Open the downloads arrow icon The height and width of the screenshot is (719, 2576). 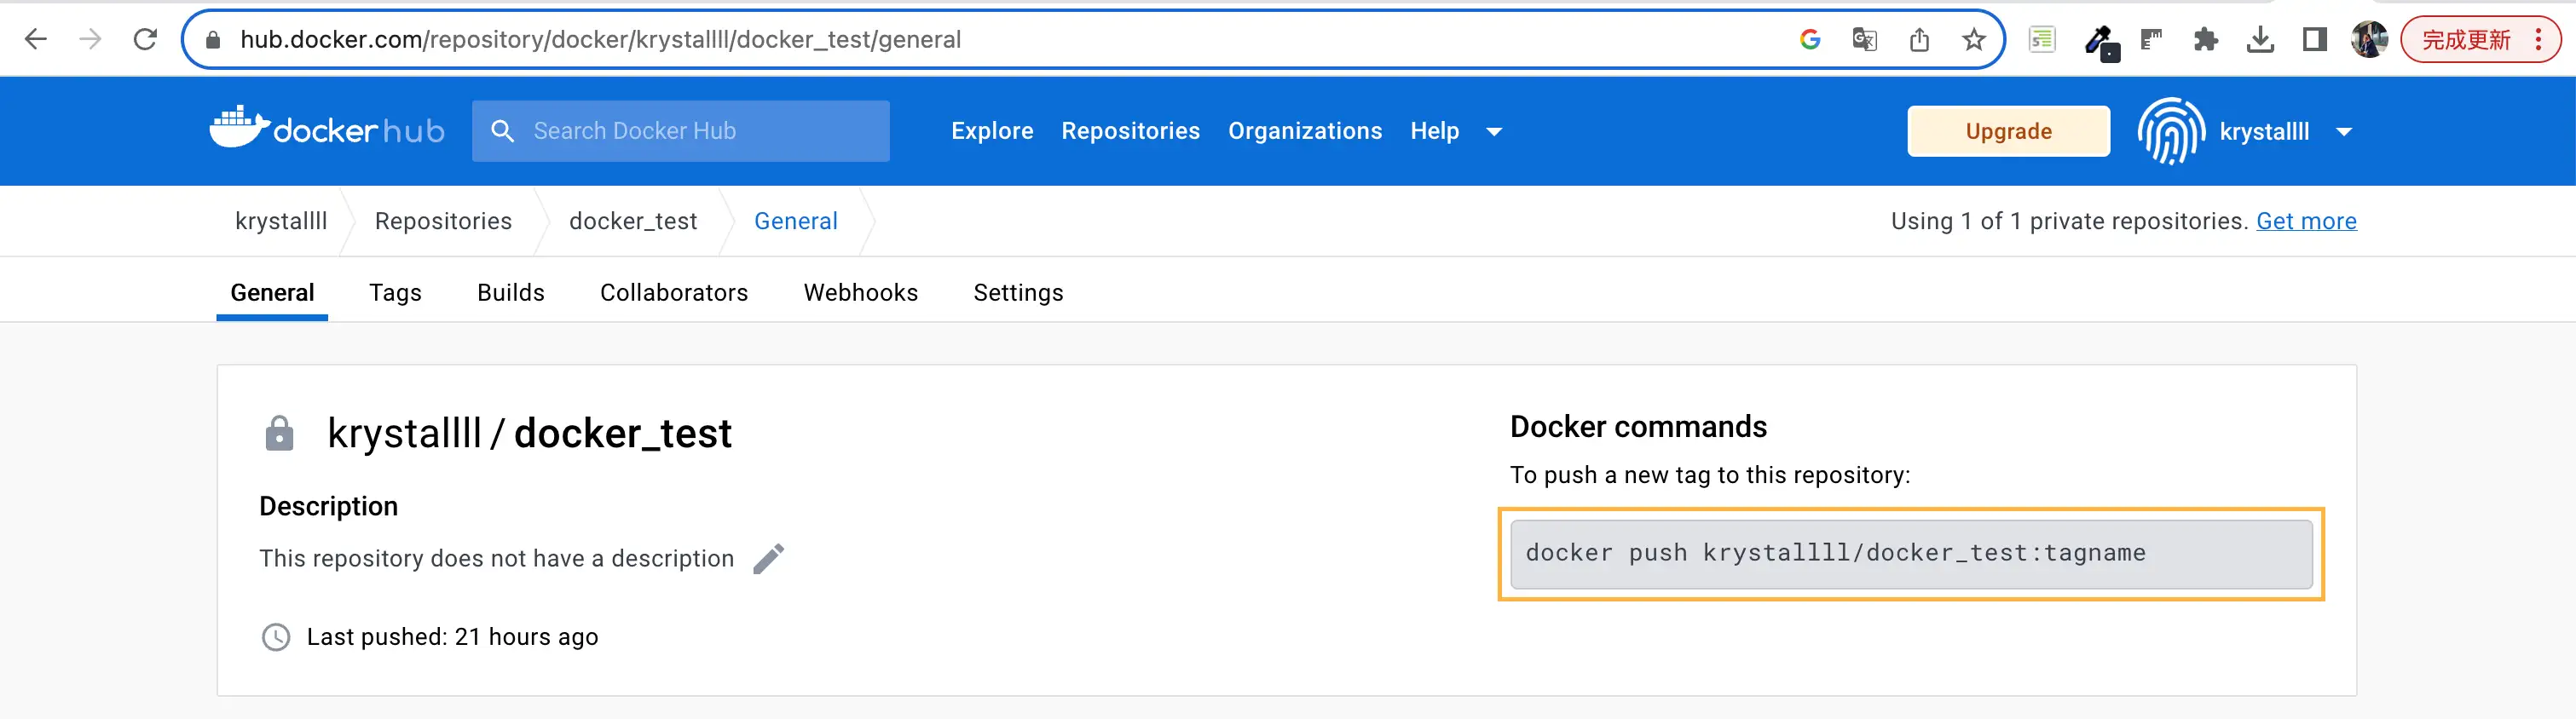pos(2260,40)
